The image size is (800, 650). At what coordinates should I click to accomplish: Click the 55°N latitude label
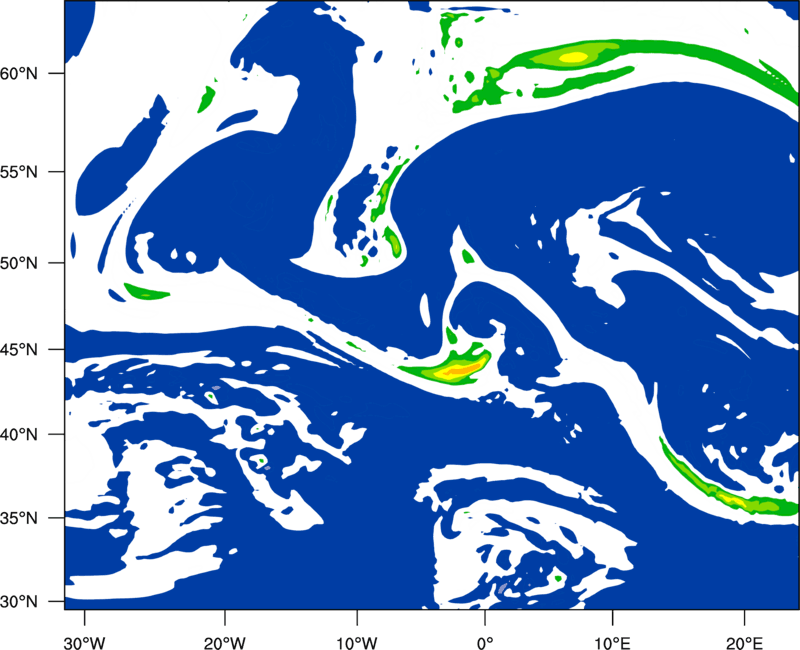[x=19, y=171]
